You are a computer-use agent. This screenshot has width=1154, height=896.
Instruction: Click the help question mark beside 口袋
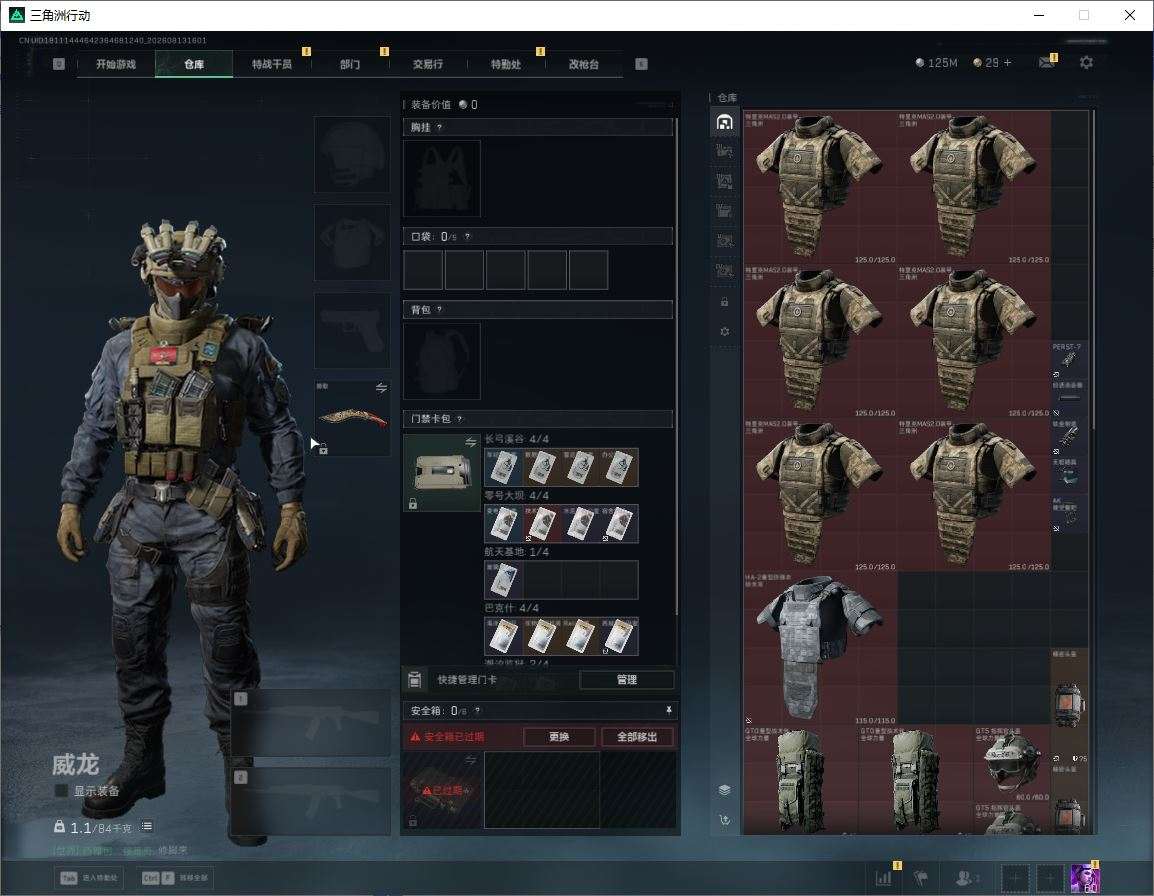click(467, 236)
